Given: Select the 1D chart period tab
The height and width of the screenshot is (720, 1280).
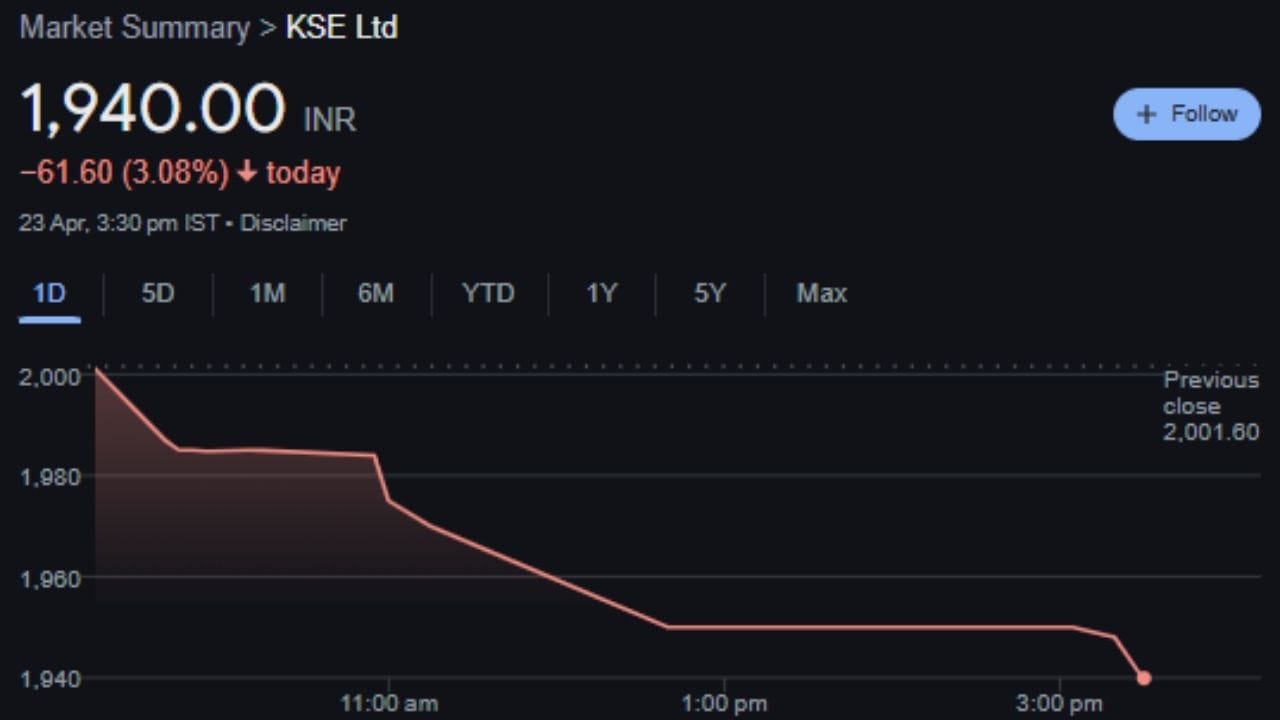Looking at the screenshot, I should tap(49, 293).
